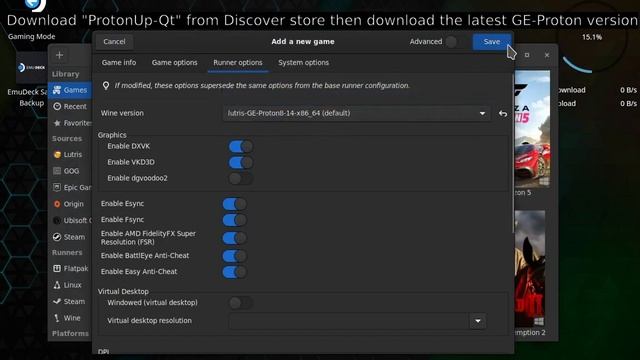The height and width of the screenshot is (360, 640).
Task: Open the Favorites star icon
Action: 57,123
